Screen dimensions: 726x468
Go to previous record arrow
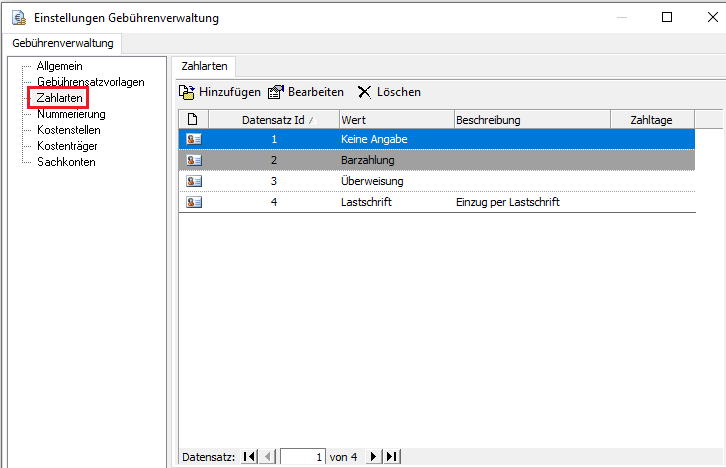[x=267, y=457]
